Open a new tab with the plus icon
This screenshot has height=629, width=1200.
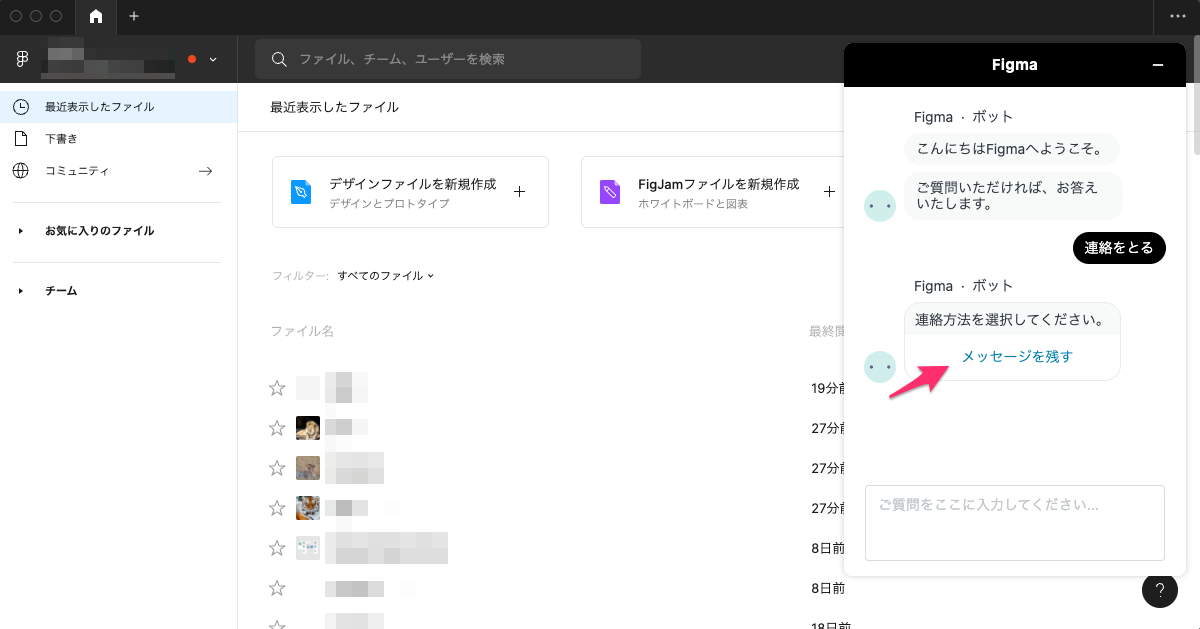click(x=133, y=17)
